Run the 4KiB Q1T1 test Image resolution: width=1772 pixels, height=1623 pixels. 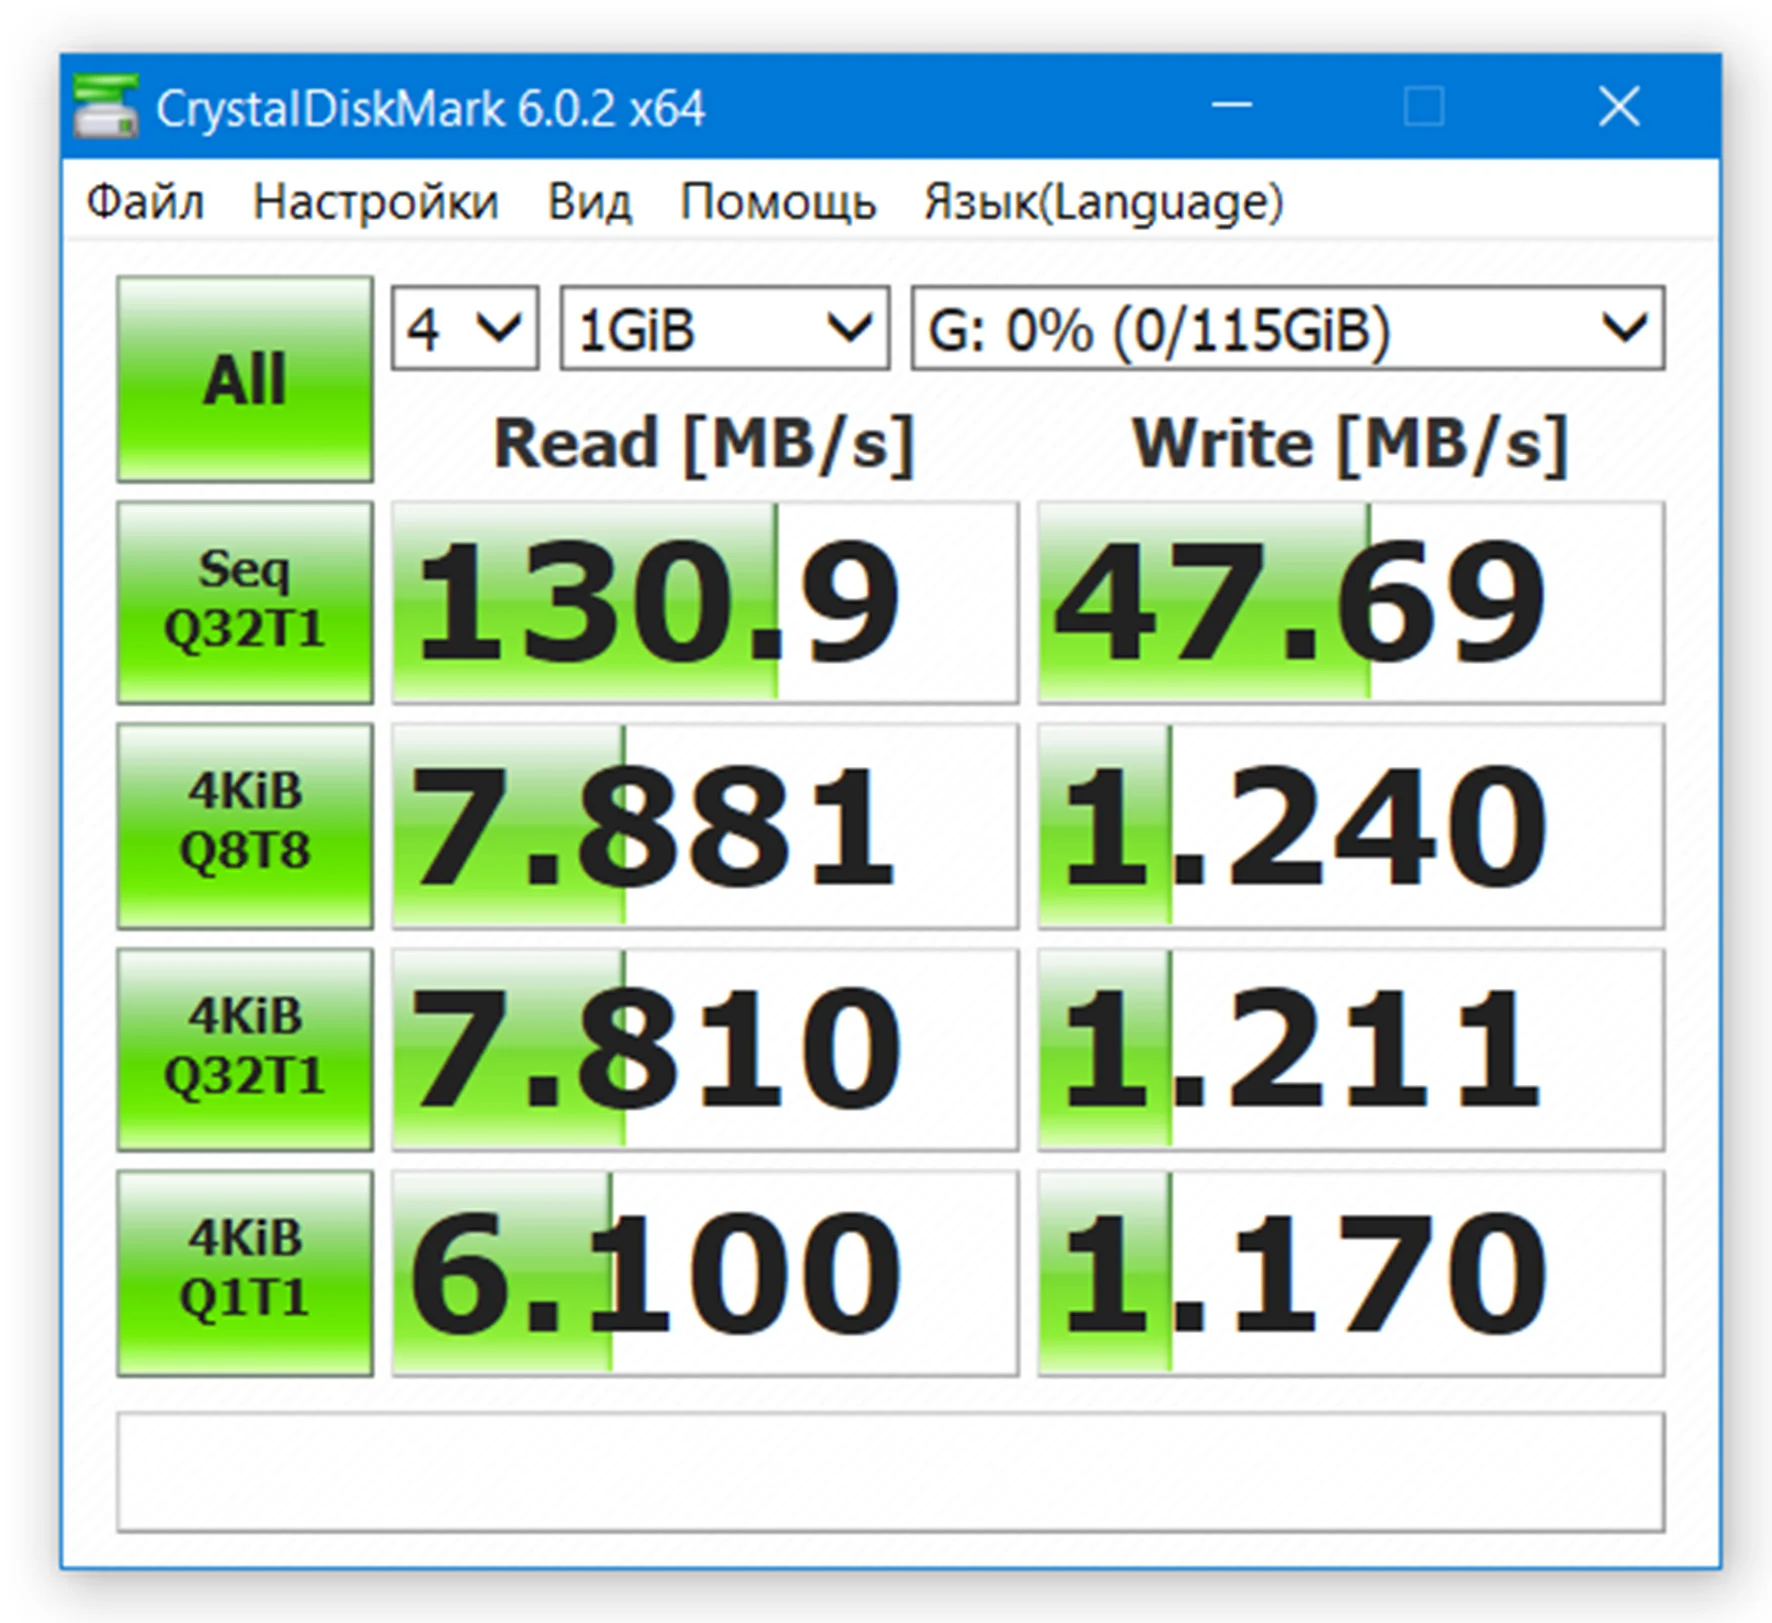coord(245,1273)
